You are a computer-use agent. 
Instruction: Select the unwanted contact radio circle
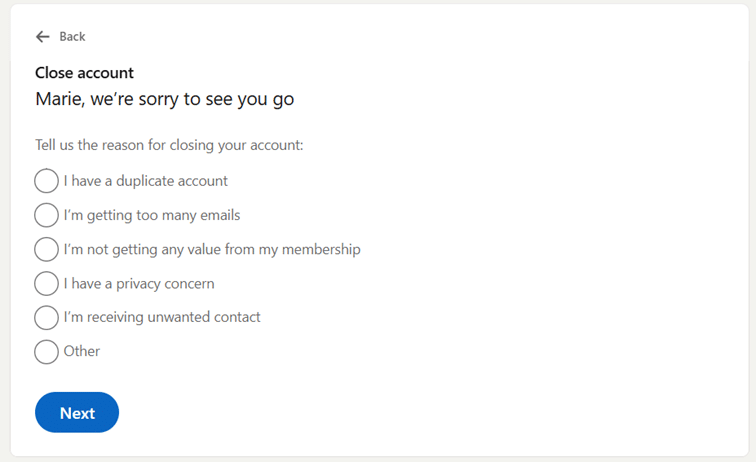(46, 317)
